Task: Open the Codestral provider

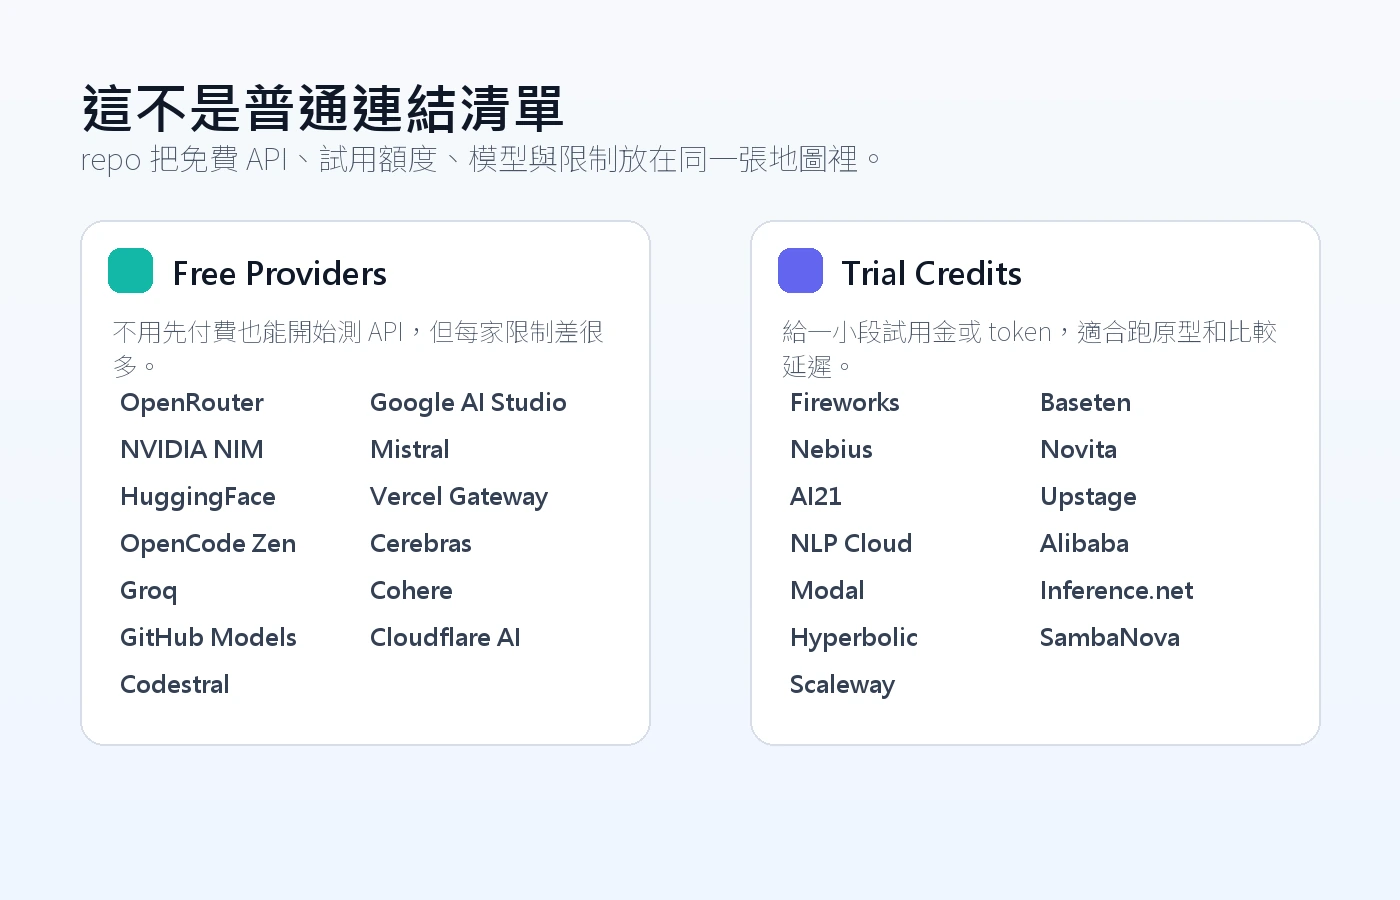Action: click(x=175, y=685)
